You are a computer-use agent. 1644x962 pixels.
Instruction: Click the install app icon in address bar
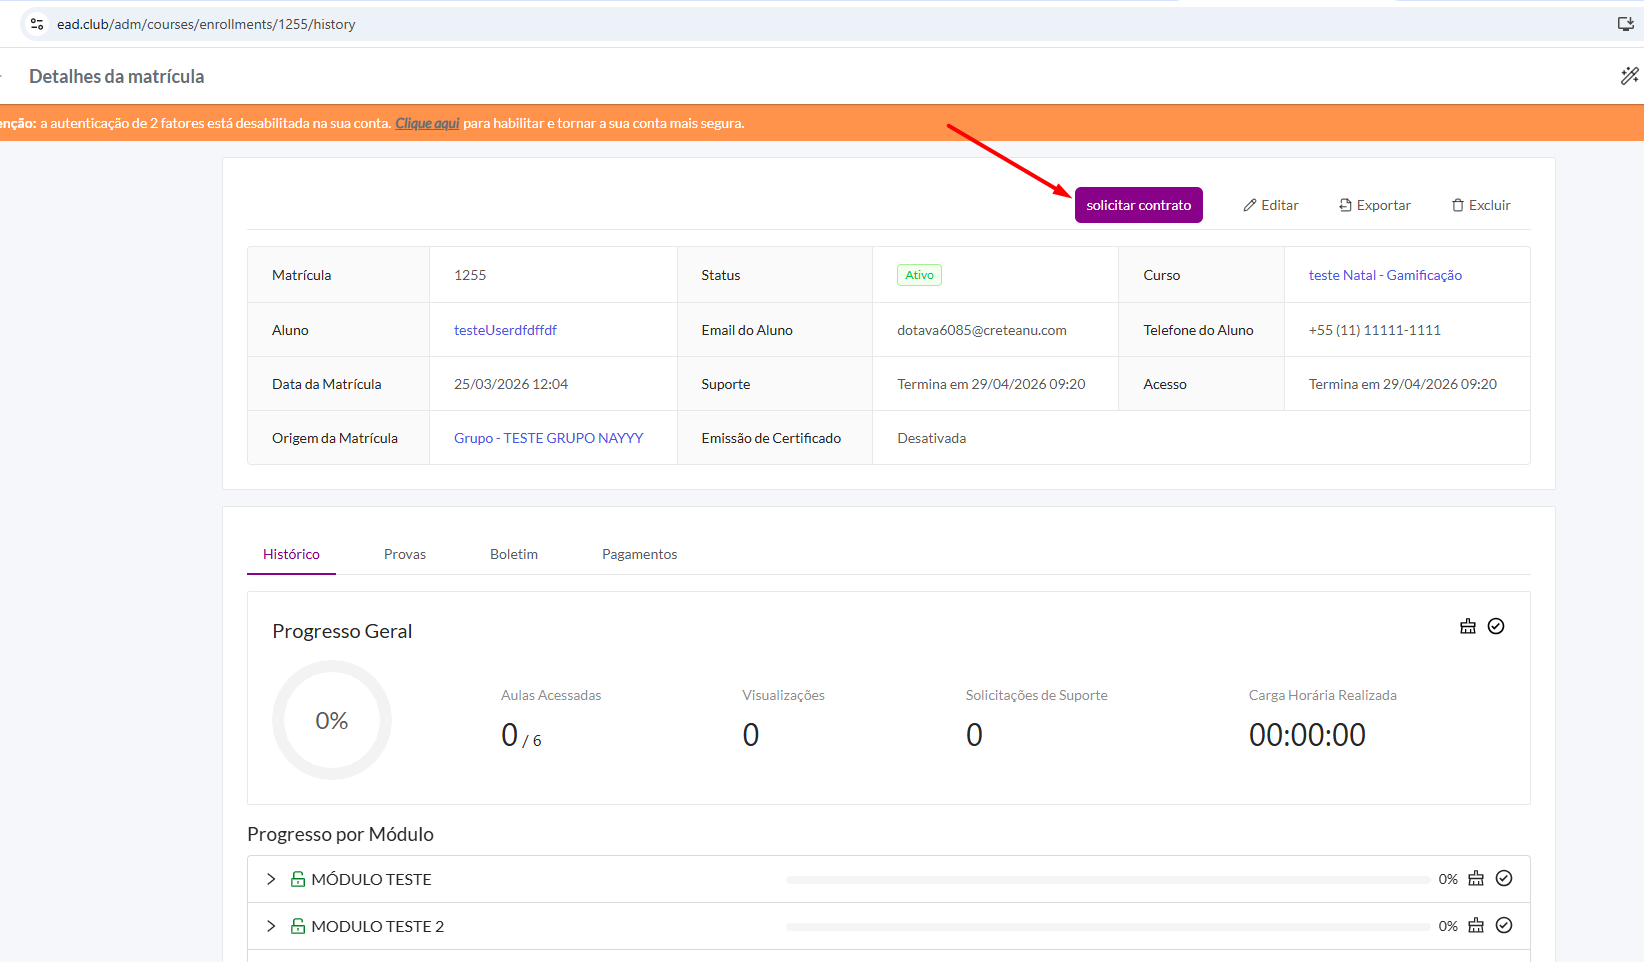coord(1626,24)
